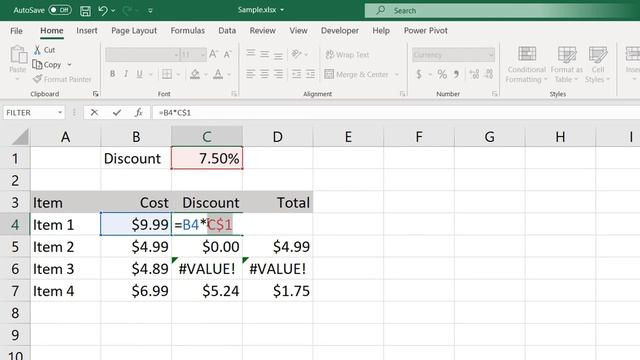Expand the Copy options arrow

(69, 64)
